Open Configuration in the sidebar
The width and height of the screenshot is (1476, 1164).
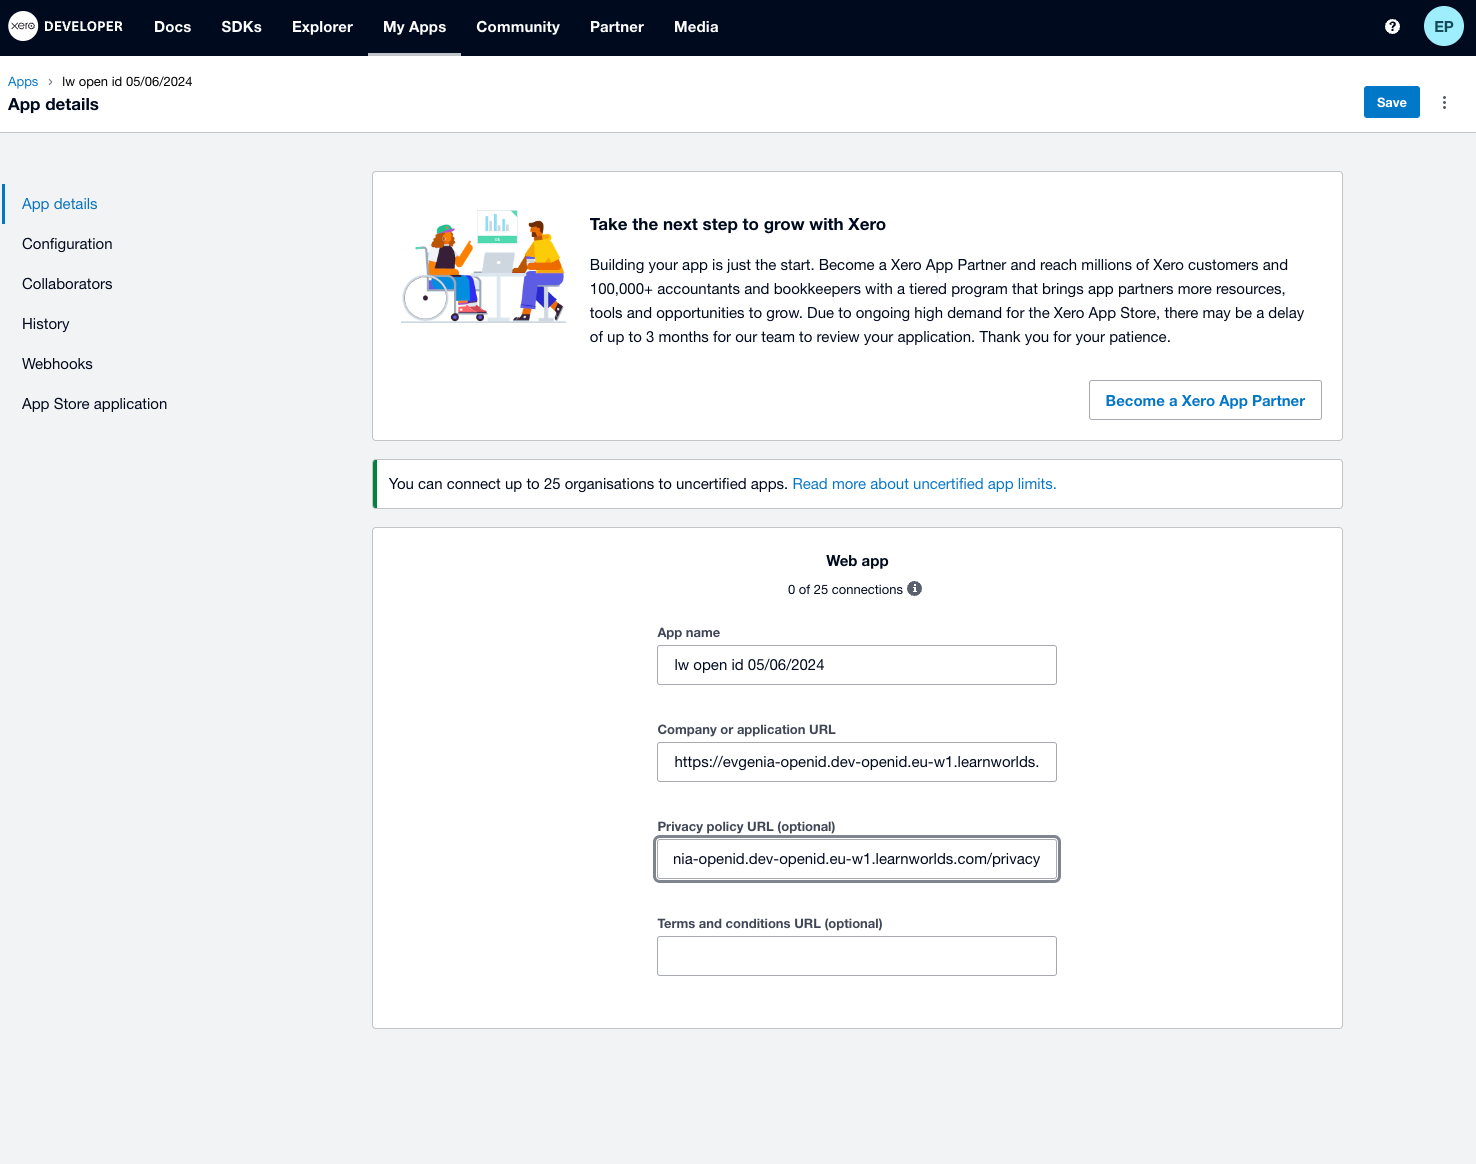point(67,244)
